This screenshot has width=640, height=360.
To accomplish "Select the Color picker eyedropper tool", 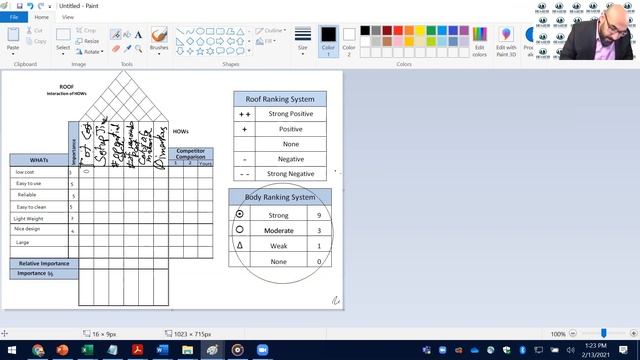I will pos(127,49).
